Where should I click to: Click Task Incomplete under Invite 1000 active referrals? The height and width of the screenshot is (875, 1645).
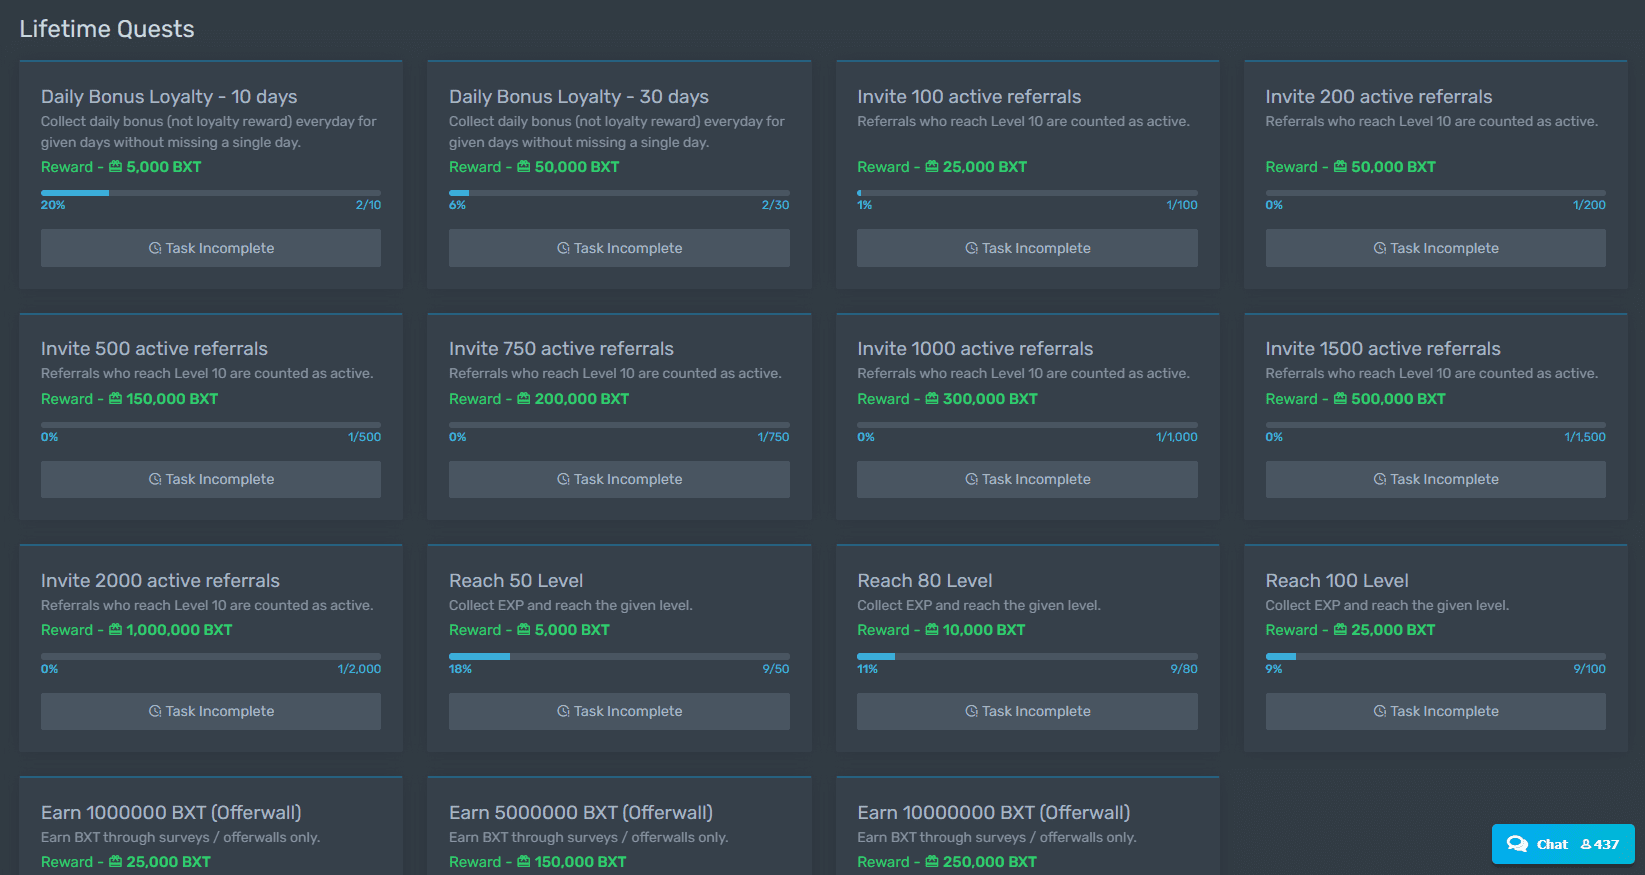pyautogui.click(x=1027, y=479)
